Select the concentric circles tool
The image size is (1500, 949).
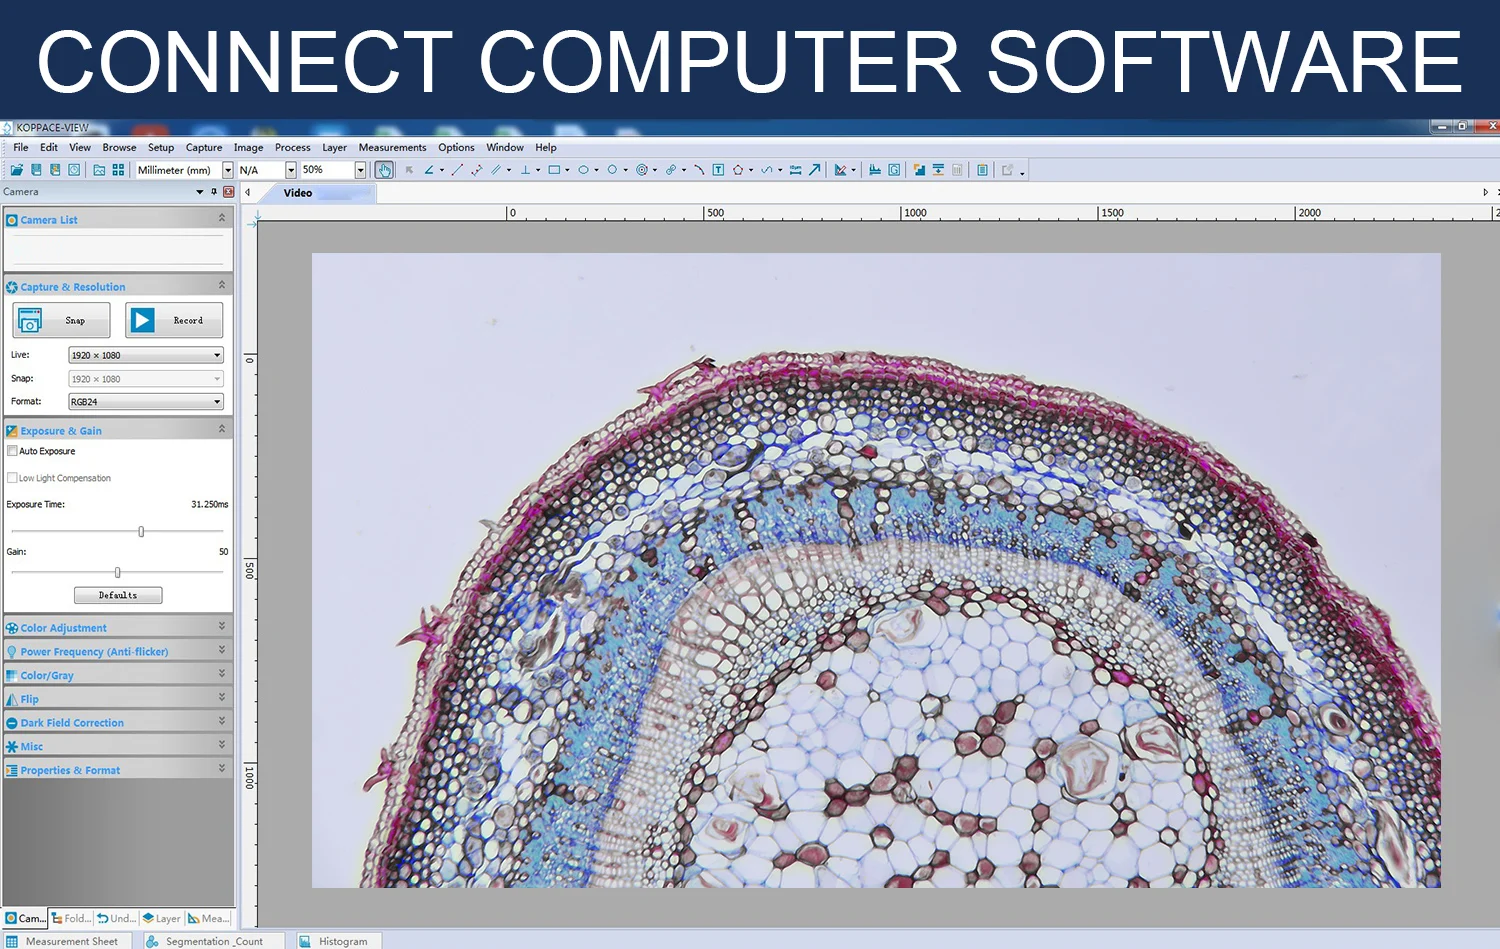(642, 170)
